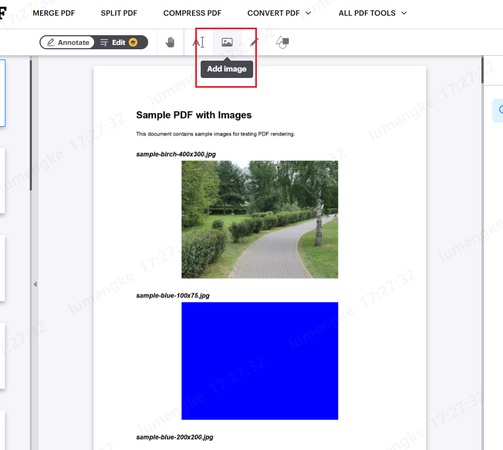Click the sample-blue-100x75.jpg caption

(173, 295)
